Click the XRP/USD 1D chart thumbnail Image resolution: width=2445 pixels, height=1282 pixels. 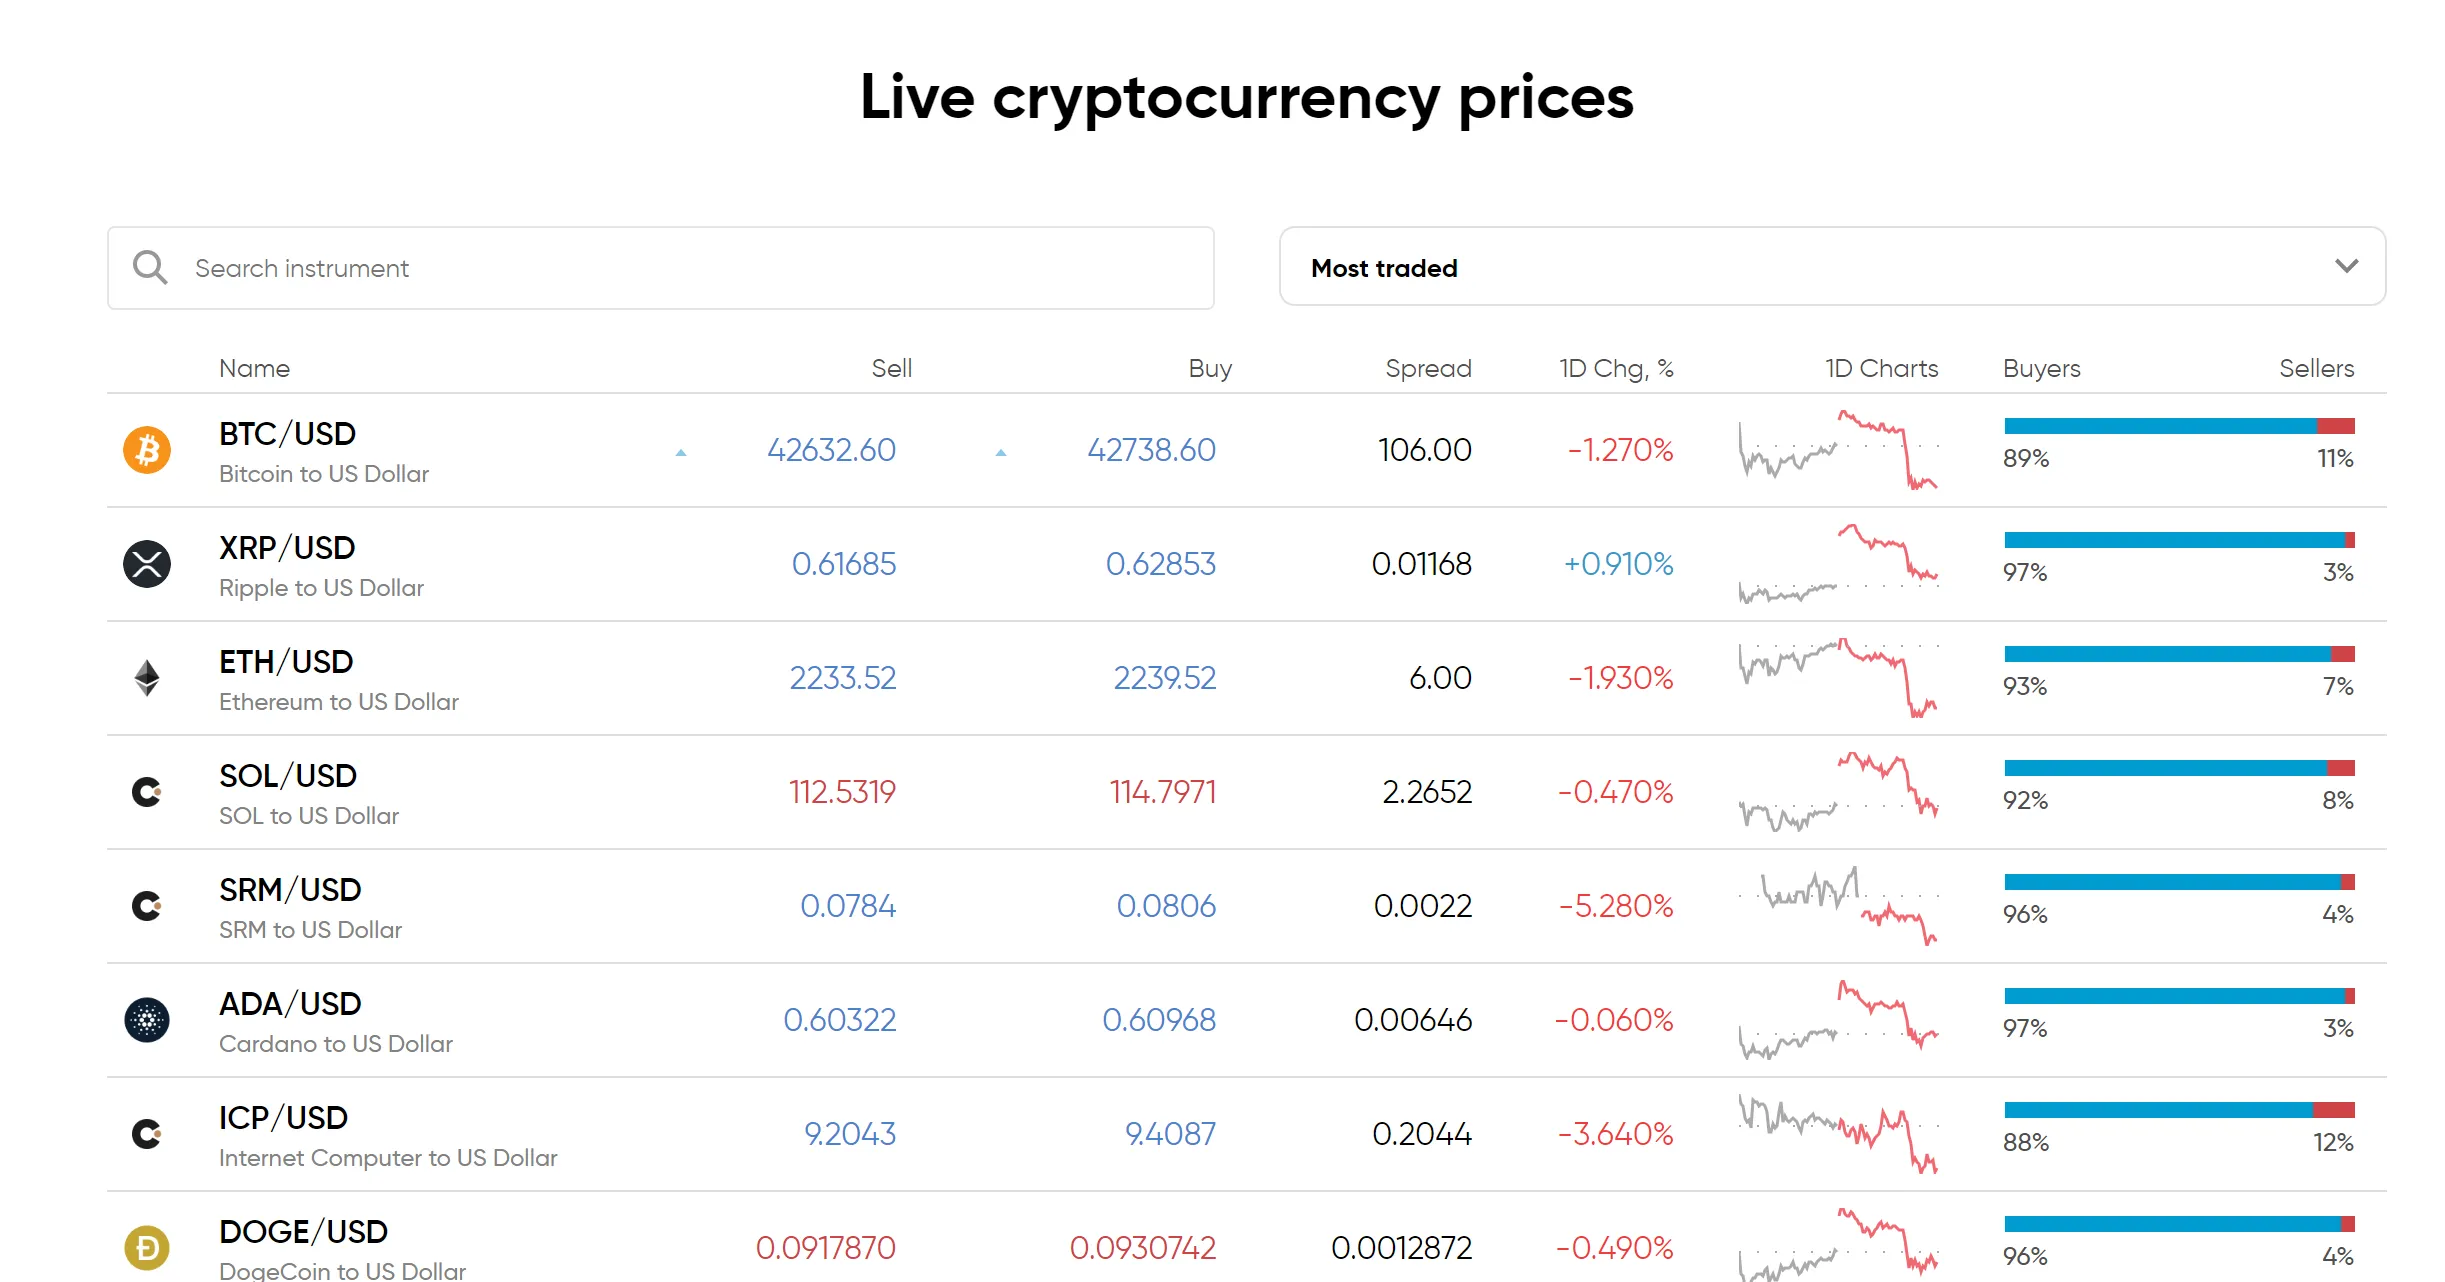coord(1838,564)
